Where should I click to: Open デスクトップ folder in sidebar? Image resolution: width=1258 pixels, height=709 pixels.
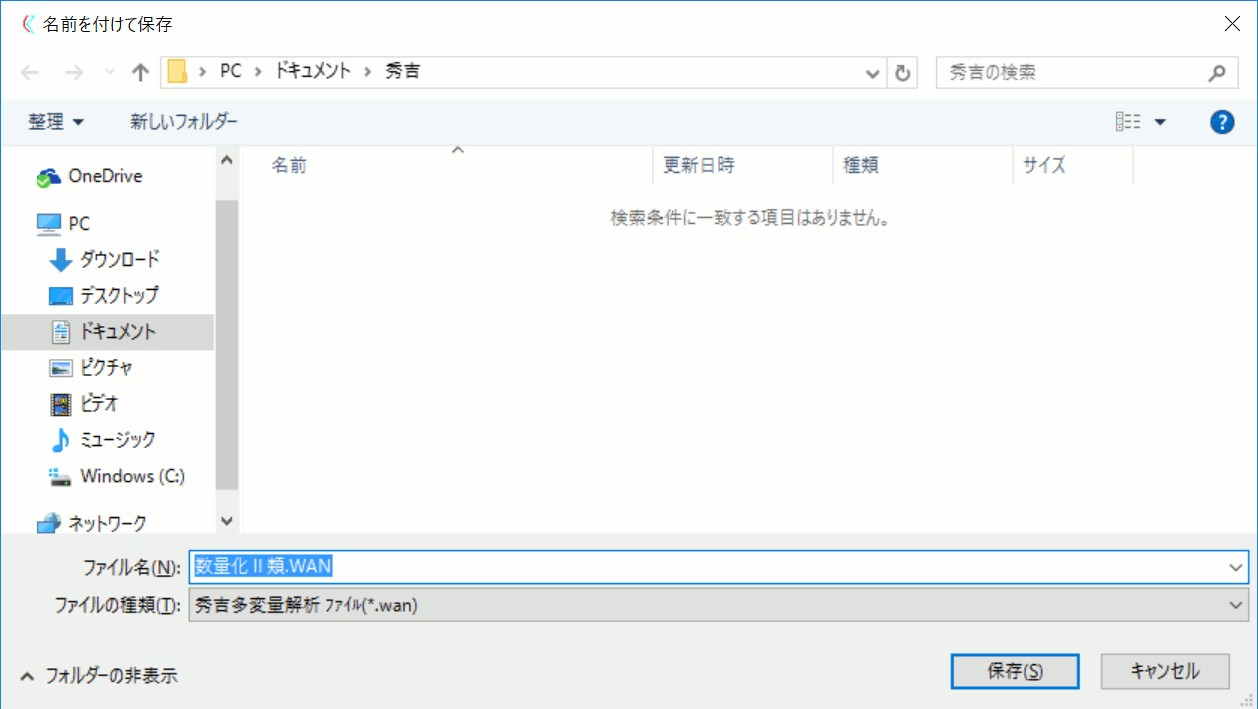(x=120, y=296)
